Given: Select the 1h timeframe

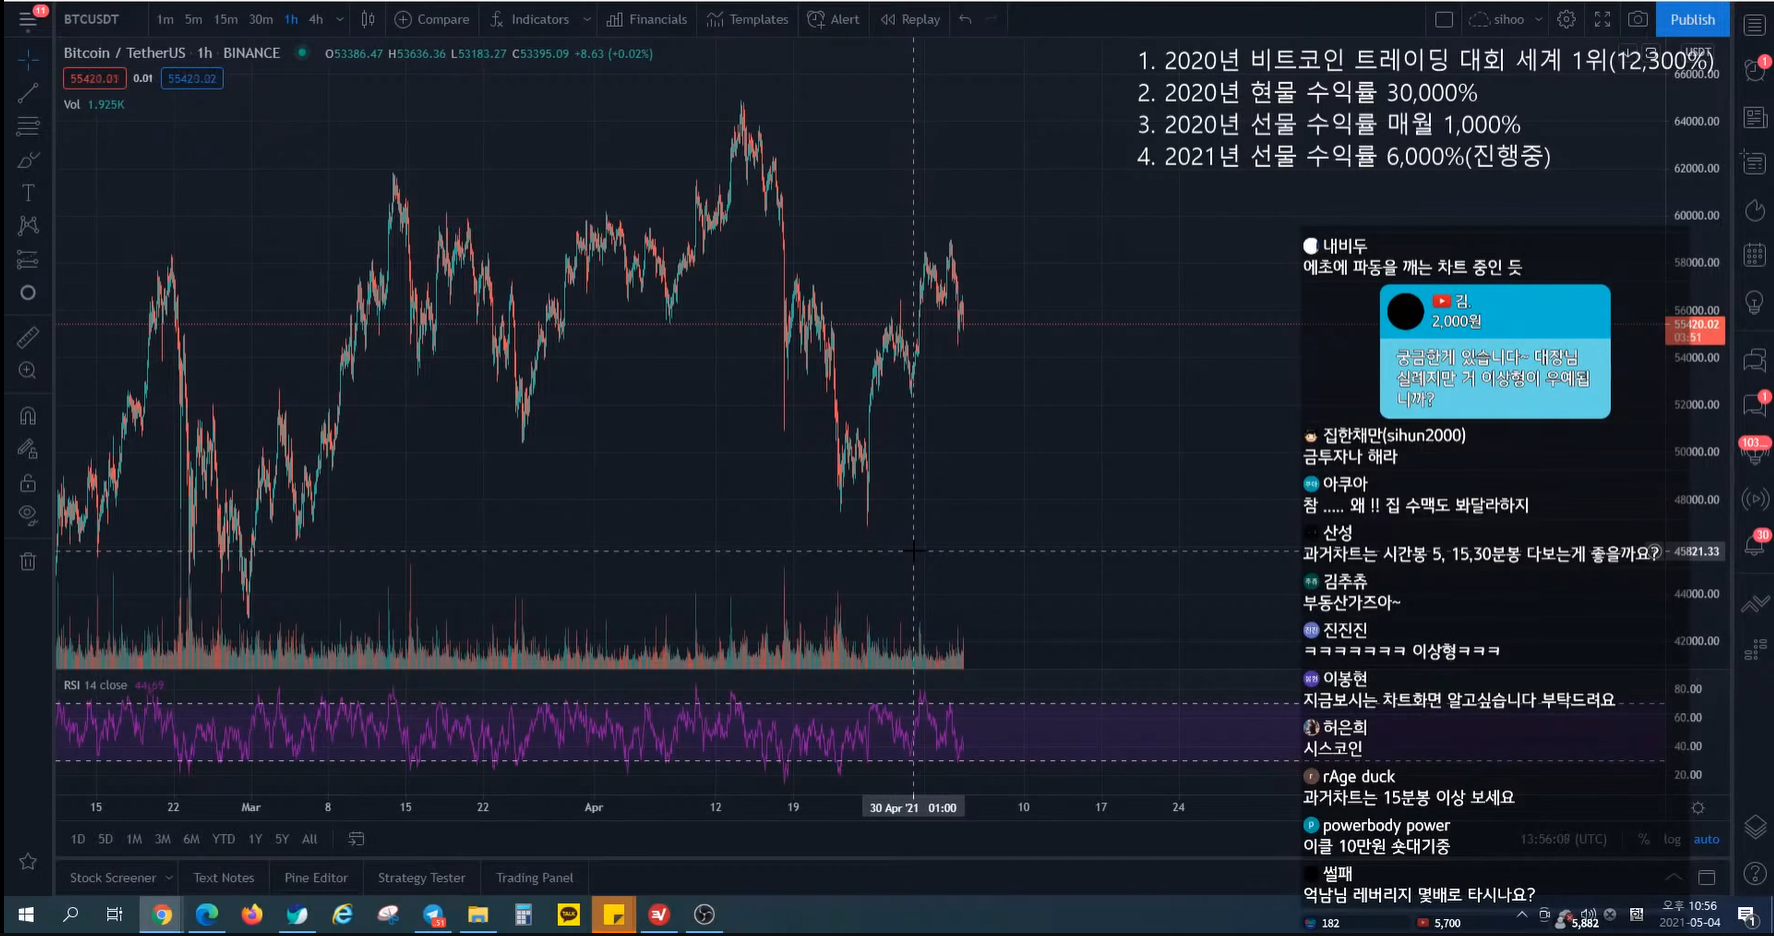Looking at the screenshot, I should pos(290,19).
